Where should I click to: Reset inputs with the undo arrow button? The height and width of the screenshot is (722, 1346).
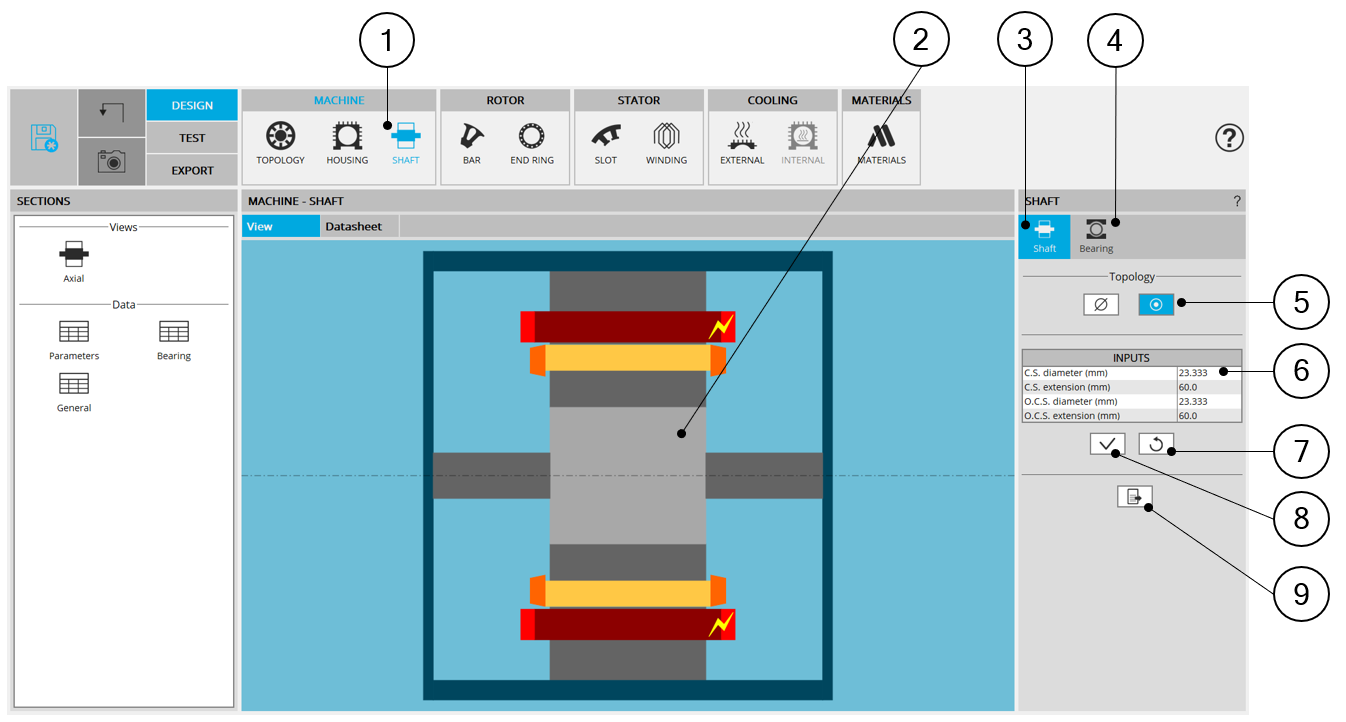[1156, 445]
